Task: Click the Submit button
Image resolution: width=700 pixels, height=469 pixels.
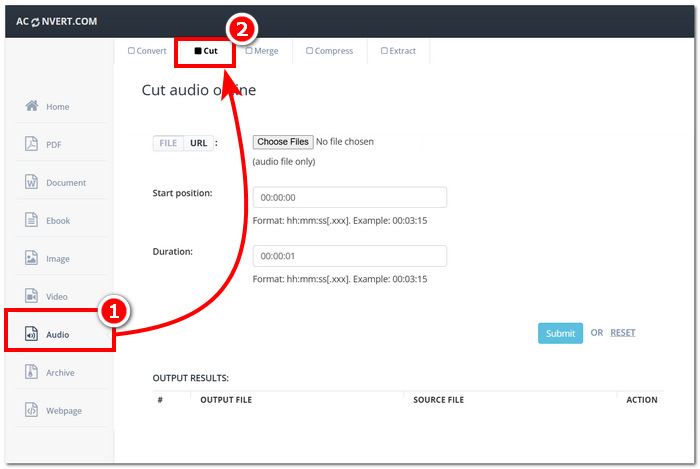Action: 560,333
